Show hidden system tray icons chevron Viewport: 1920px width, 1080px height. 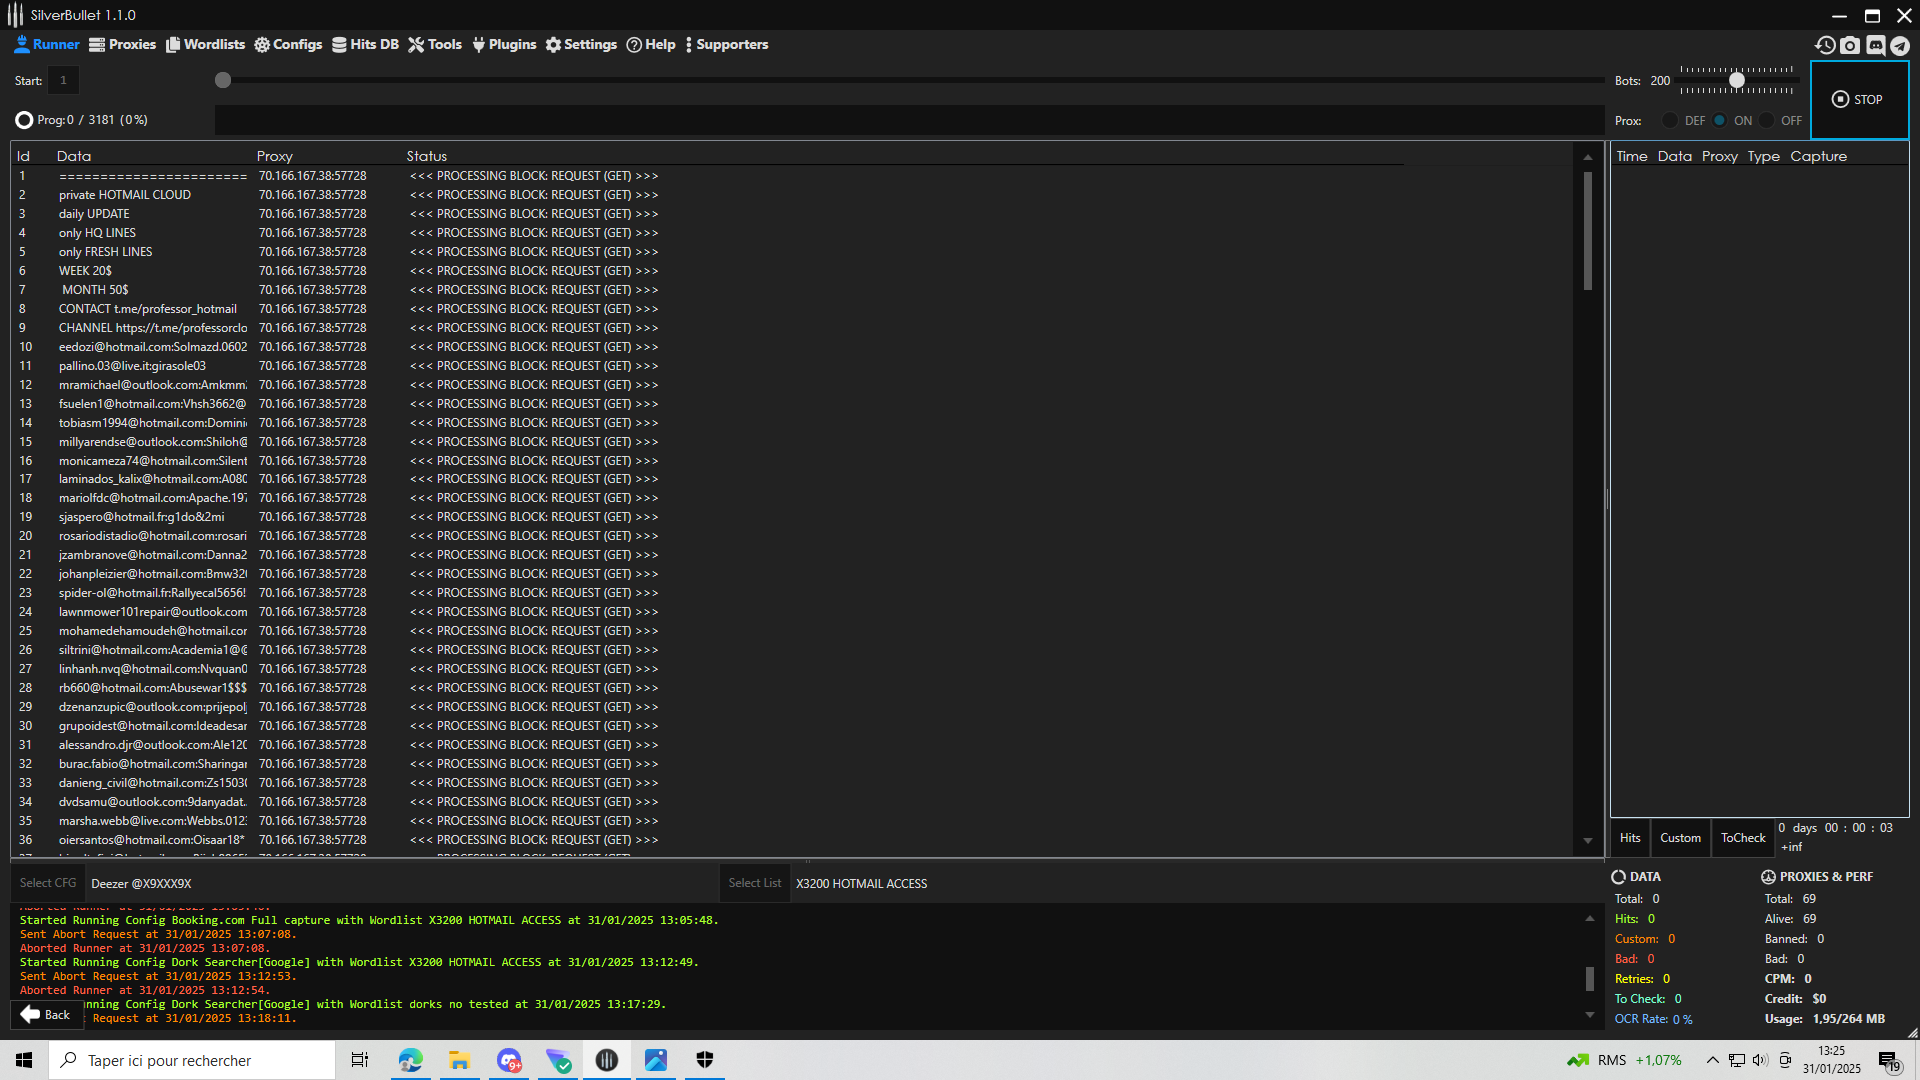1712,1060
